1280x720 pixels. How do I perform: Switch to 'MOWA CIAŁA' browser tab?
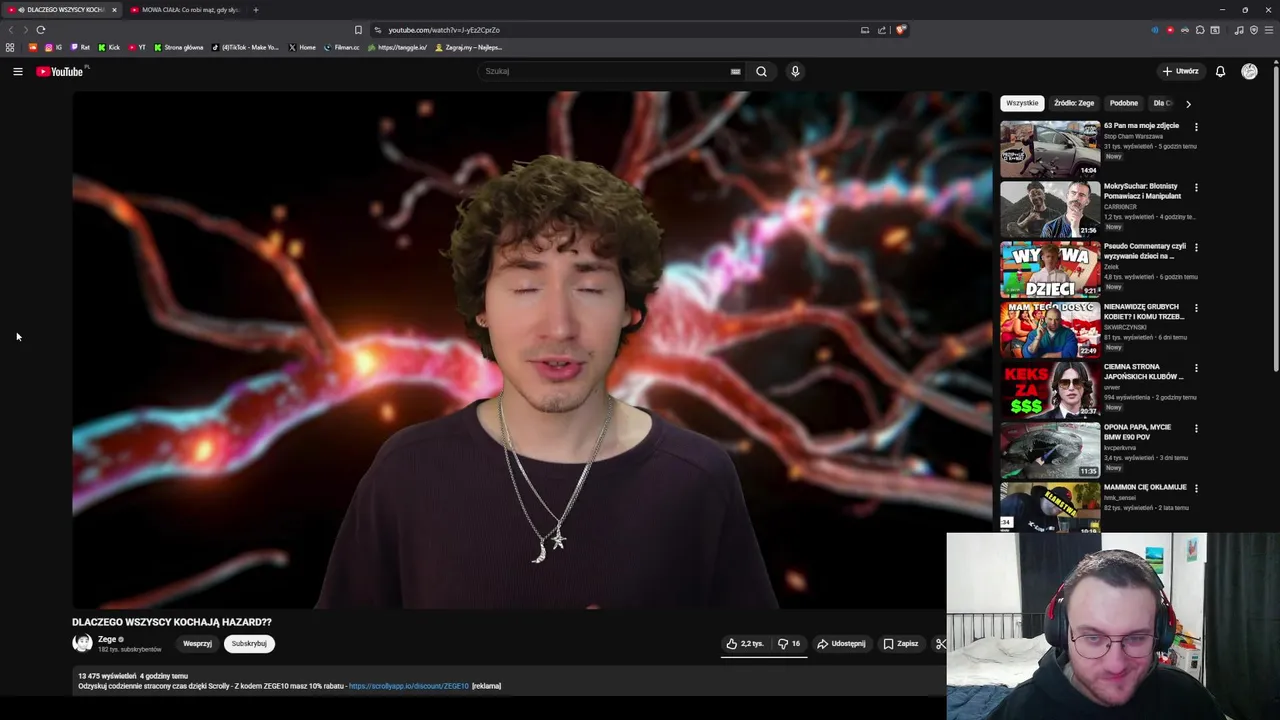pos(186,10)
